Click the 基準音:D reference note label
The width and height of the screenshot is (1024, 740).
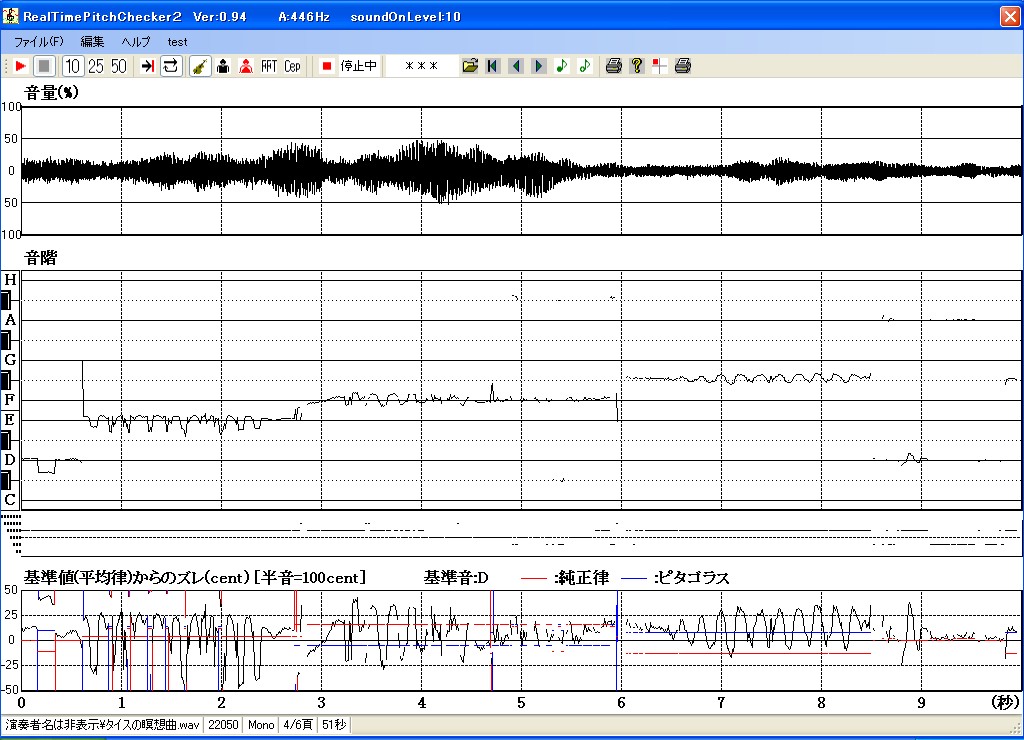click(456, 577)
